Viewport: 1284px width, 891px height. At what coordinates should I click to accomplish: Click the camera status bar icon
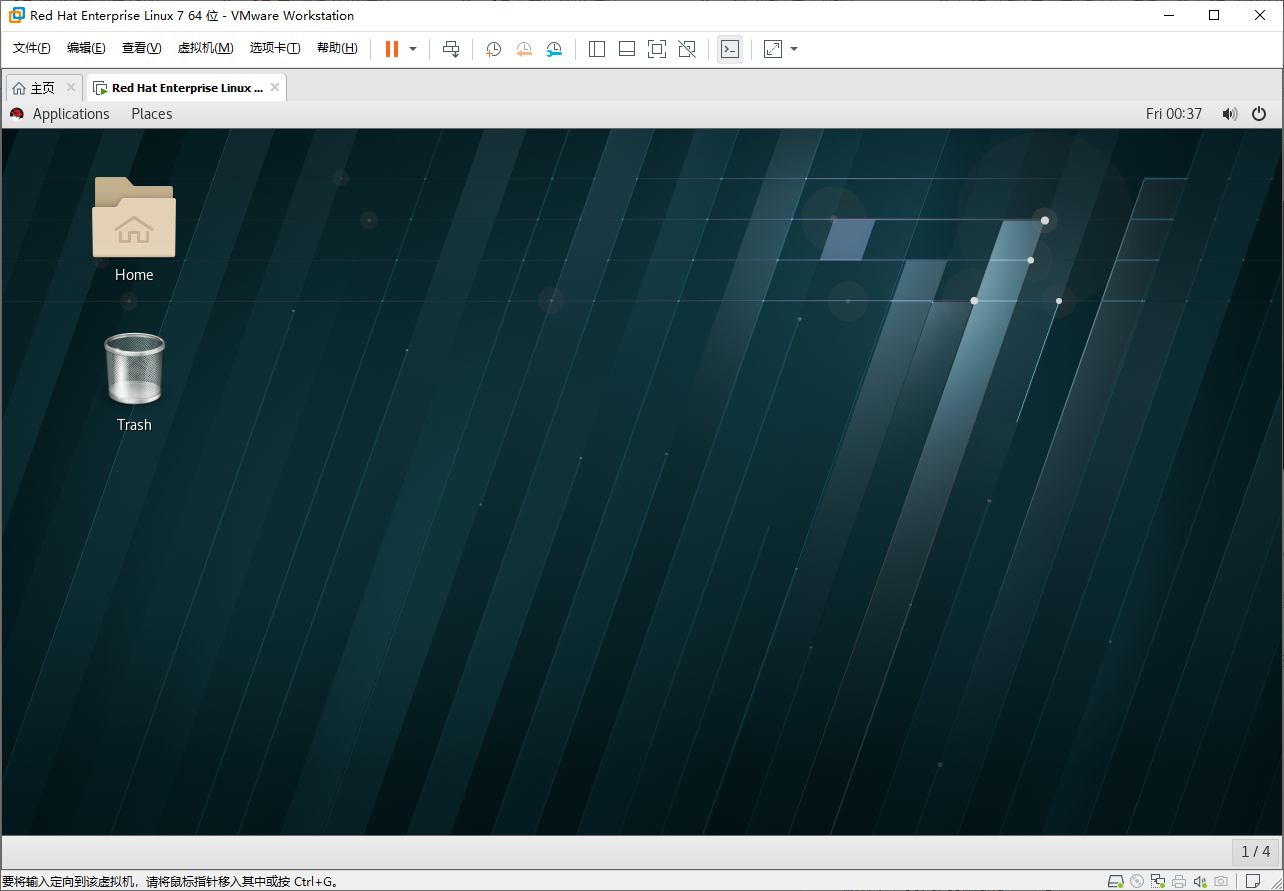(x=1221, y=881)
